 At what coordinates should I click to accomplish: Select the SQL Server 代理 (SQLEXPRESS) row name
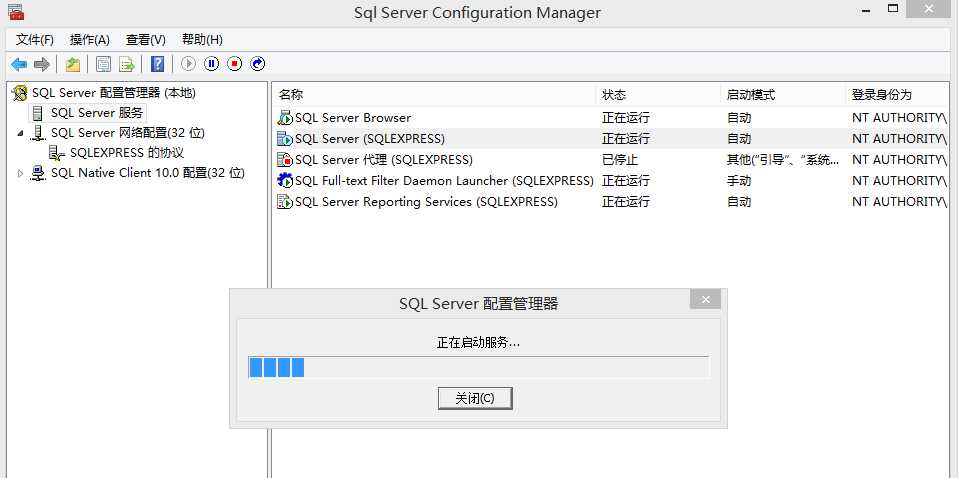[384, 160]
